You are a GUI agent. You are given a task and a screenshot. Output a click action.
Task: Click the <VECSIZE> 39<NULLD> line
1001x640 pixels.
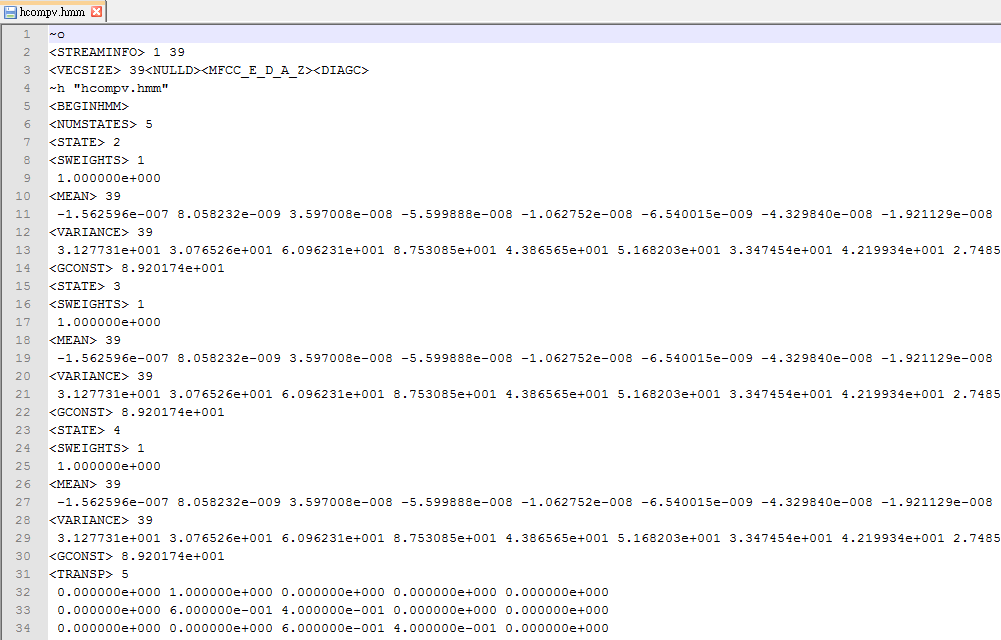click(x=209, y=70)
